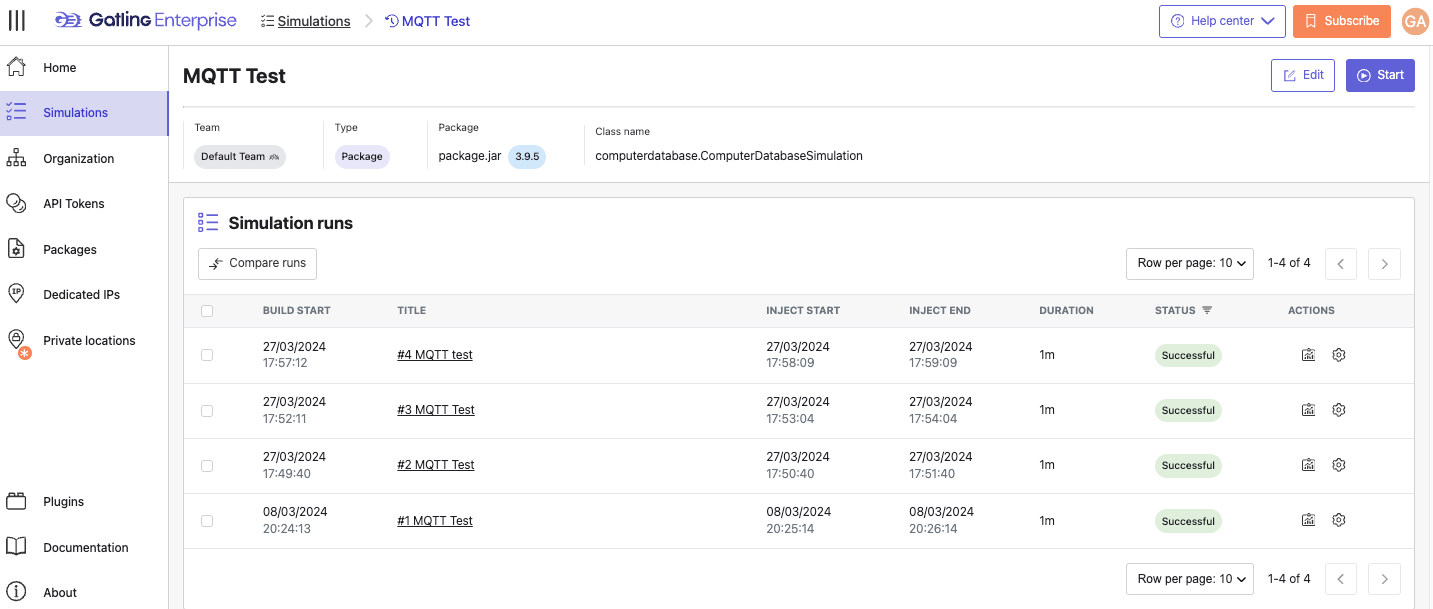Open the #1 MQTT Test run link
Screen dimensions: 1433x609
pyautogui.click(x=435, y=521)
